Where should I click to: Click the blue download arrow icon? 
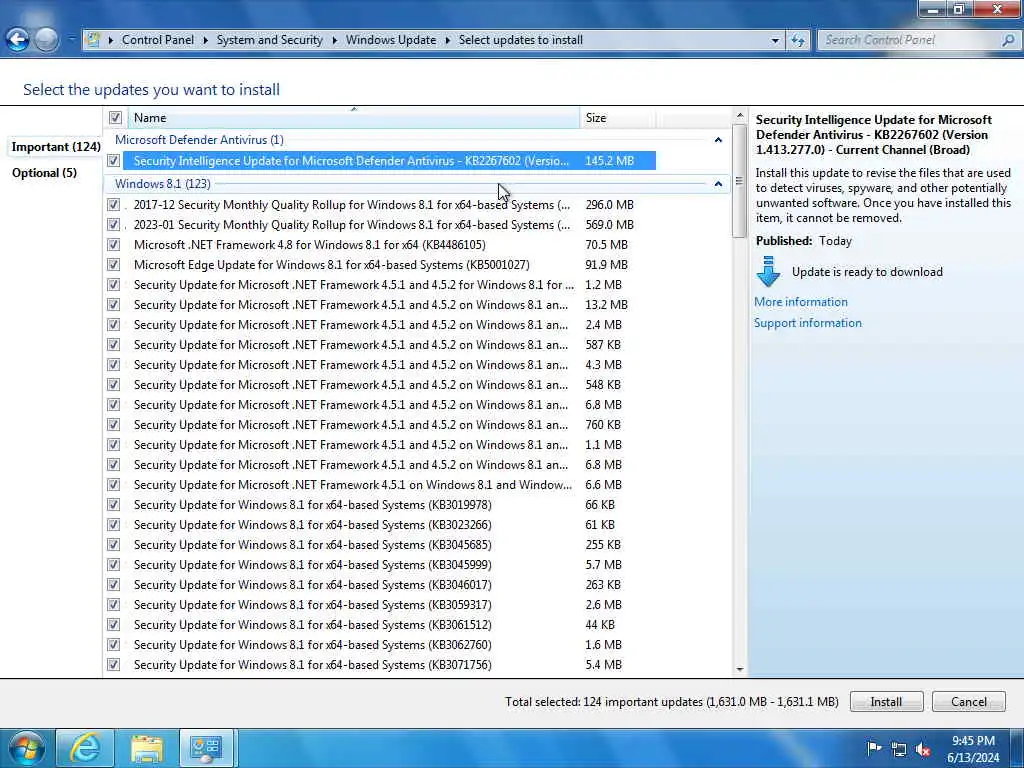768,272
